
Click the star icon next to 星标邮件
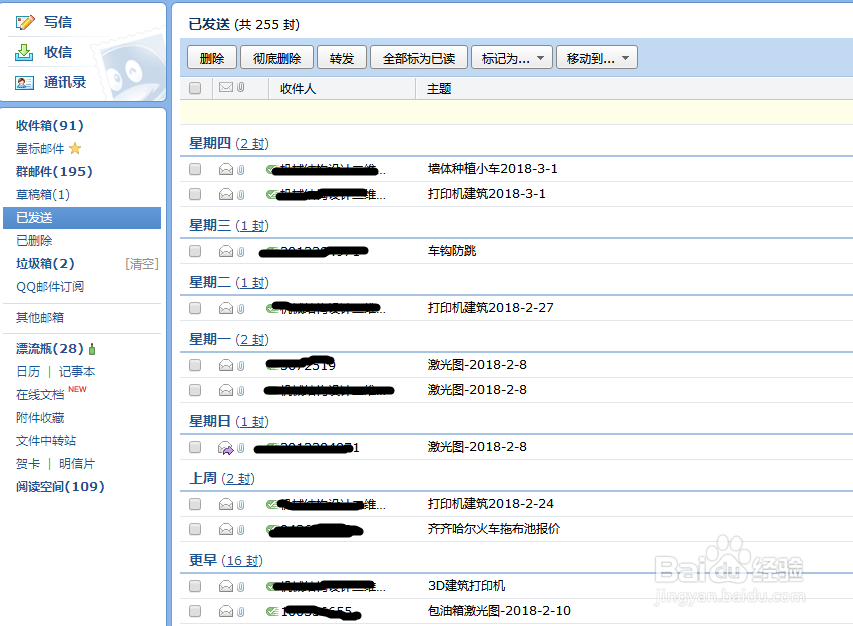(75, 148)
